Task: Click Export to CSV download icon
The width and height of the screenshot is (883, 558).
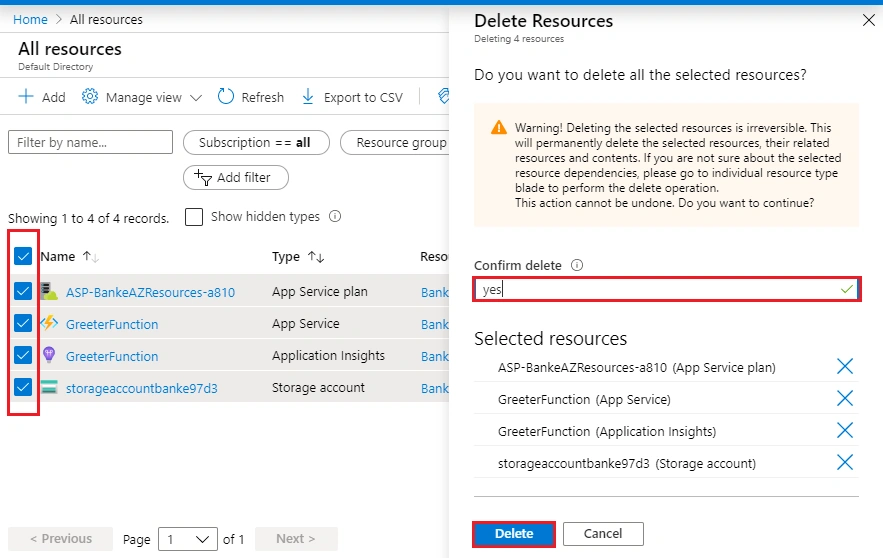Action: 308,97
